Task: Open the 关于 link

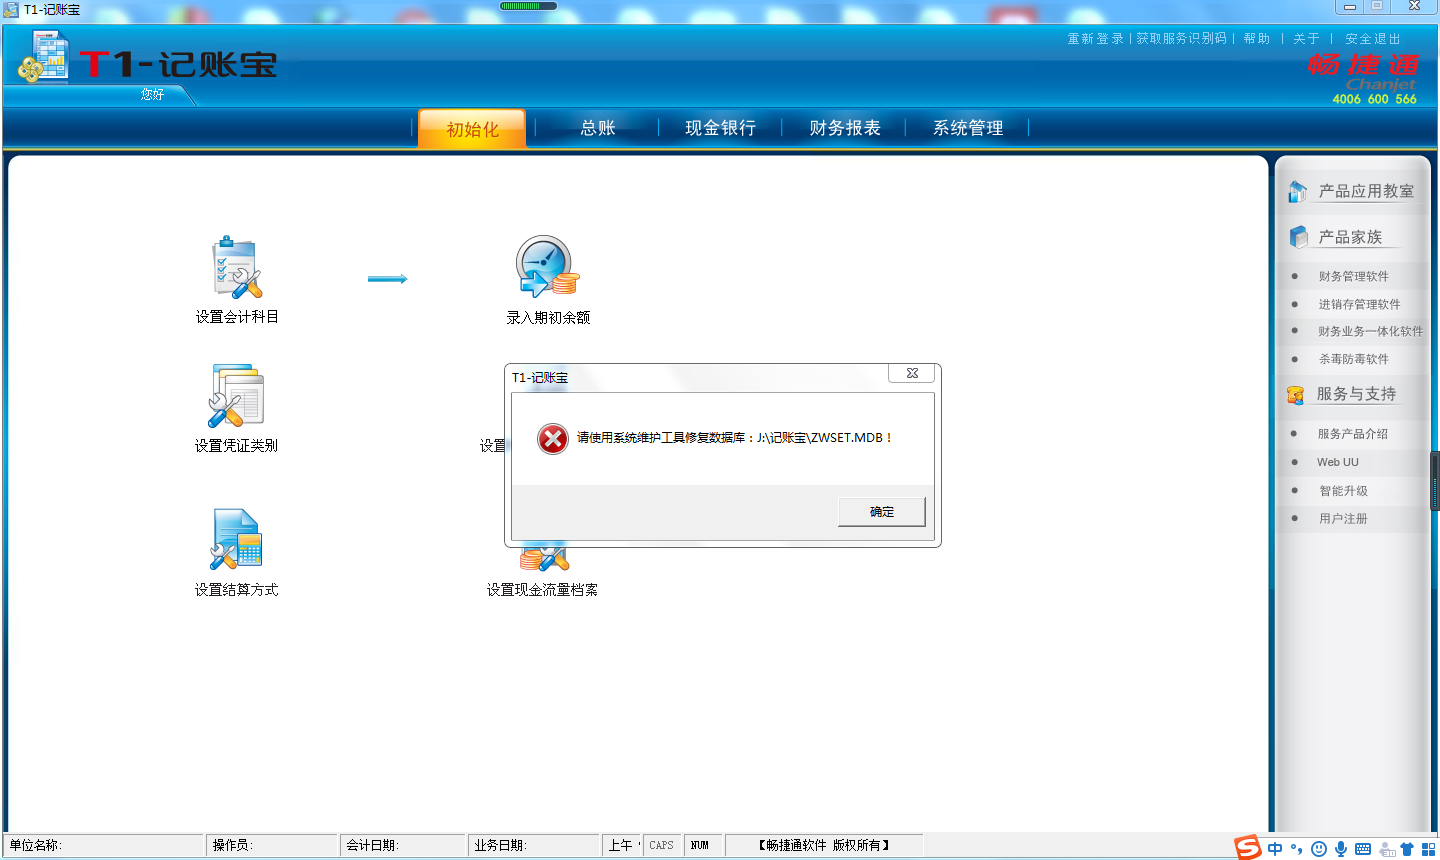Action: tap(1306, 39)
